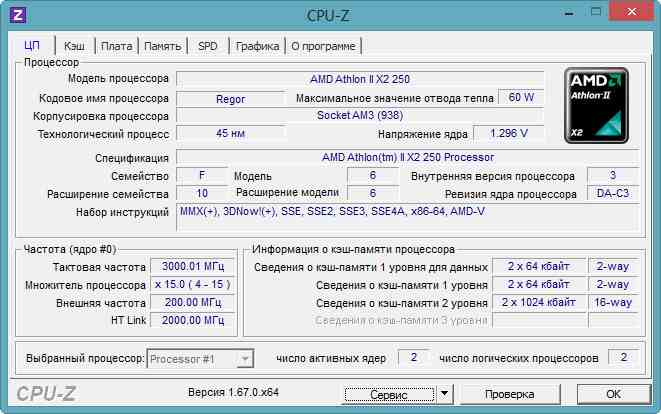661x414 pixels.
Task: Click the instruction set list MMX(+), 3DNow!(+)
Action: click(408, 217)
